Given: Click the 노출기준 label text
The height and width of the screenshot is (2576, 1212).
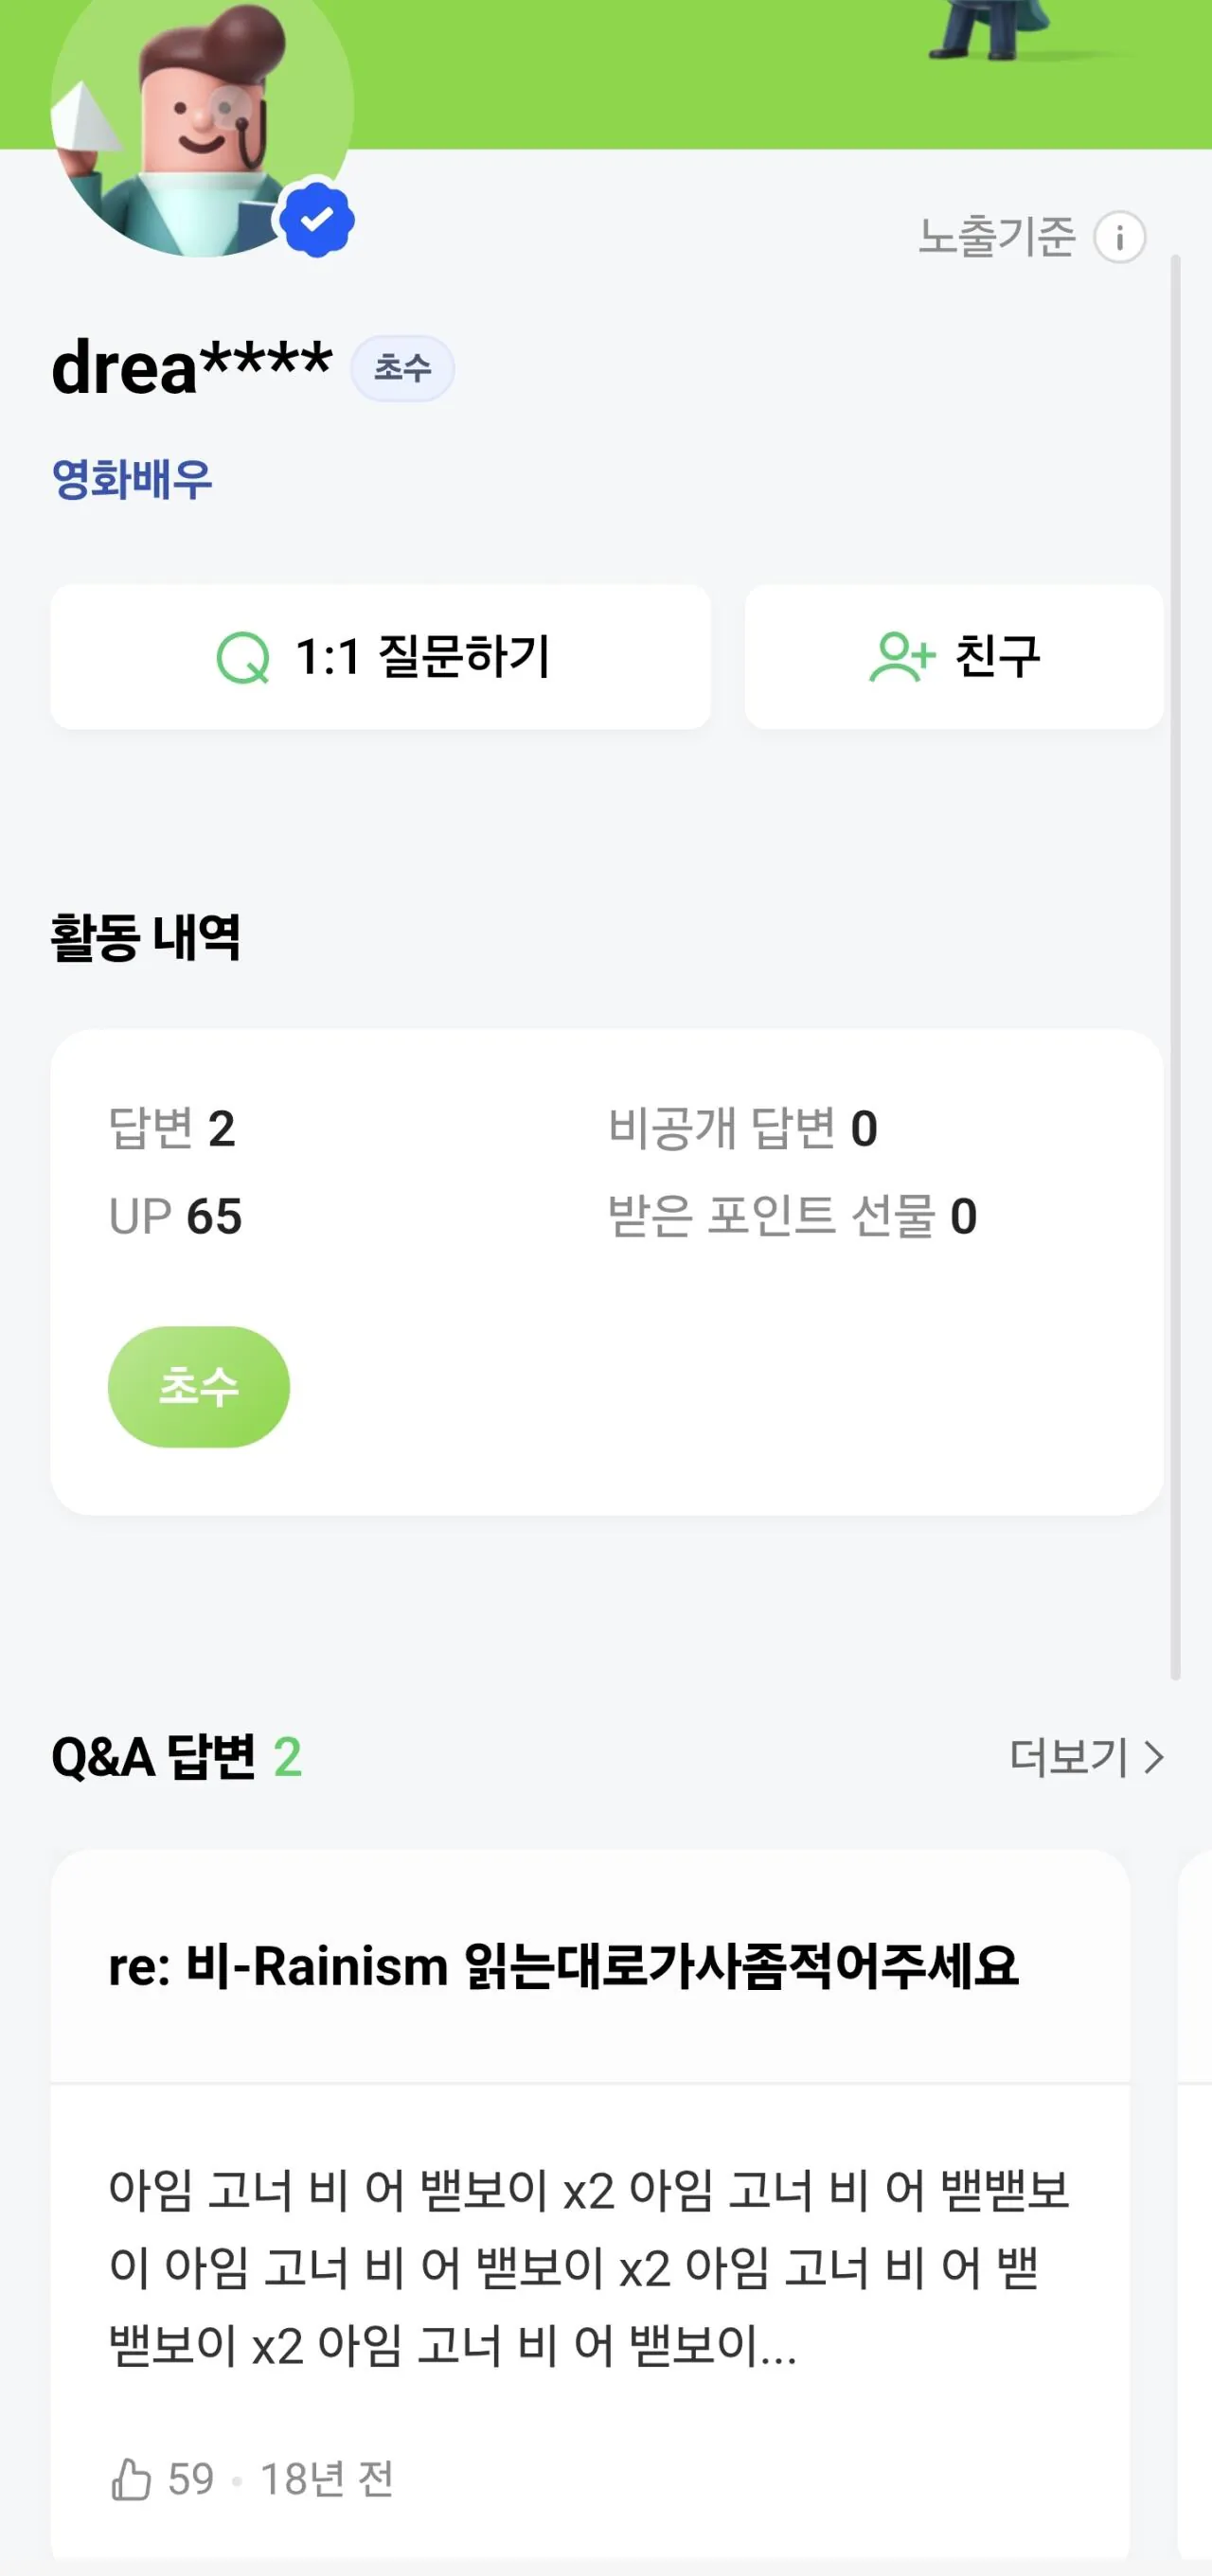Looking at the screenshot, I should click(996, 238).
